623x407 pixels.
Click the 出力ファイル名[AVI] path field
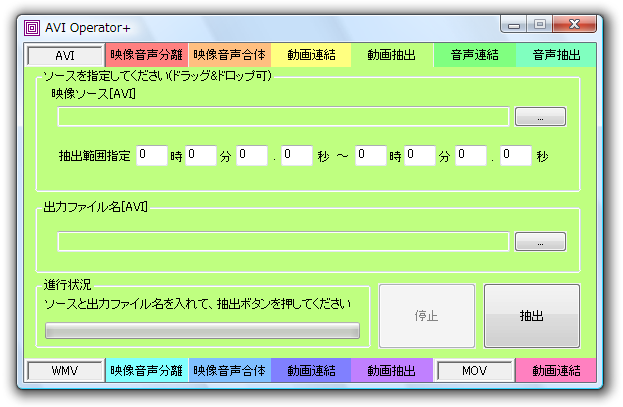point(283,242)
